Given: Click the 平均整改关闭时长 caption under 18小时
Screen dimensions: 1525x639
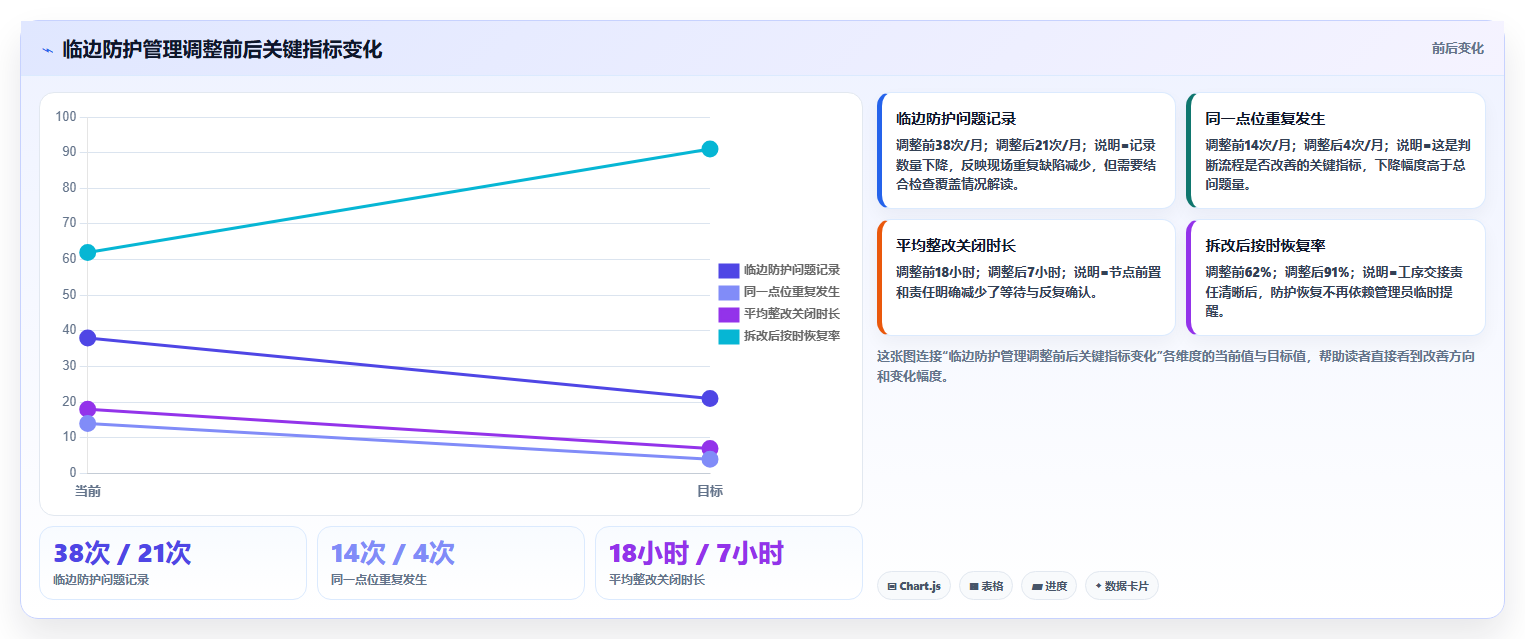Looking at the screenshot, I should tap(657, 580).
